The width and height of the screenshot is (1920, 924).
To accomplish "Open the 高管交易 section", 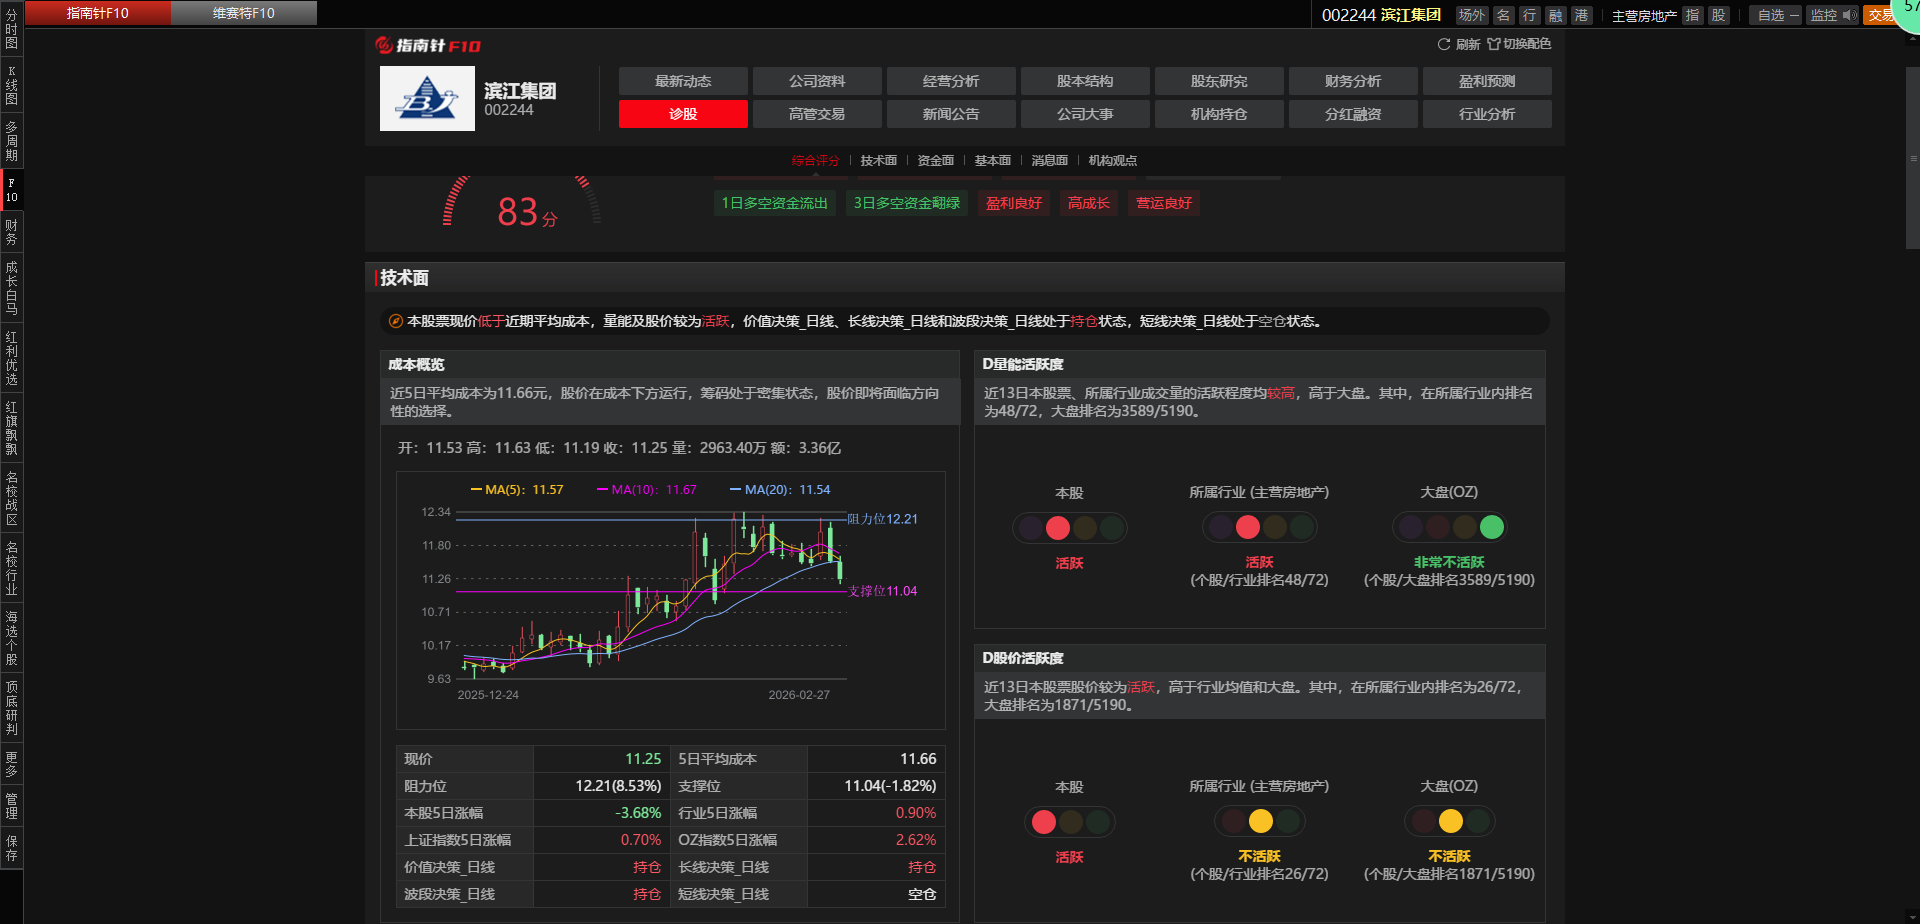I will (x=817, y=114).
